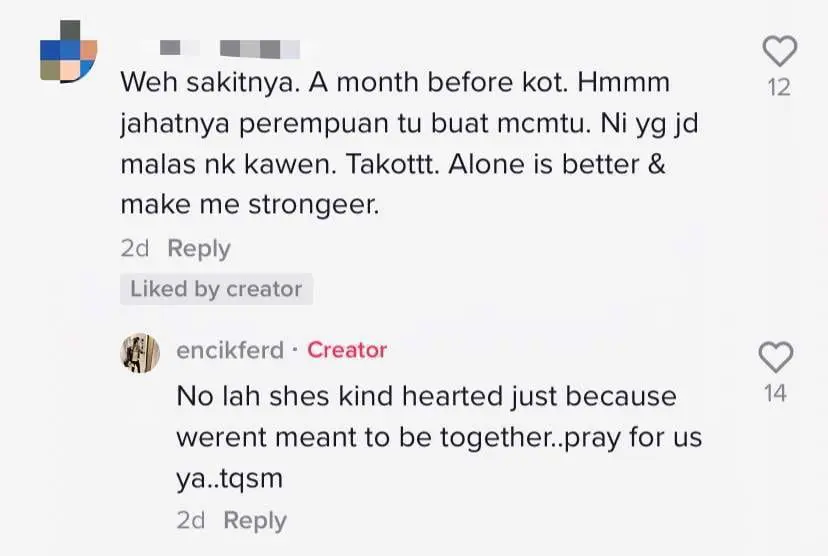This screenshot has height=556, width=828.
Task: Open encikferd's profile avatar
Action: coord(141,351)
